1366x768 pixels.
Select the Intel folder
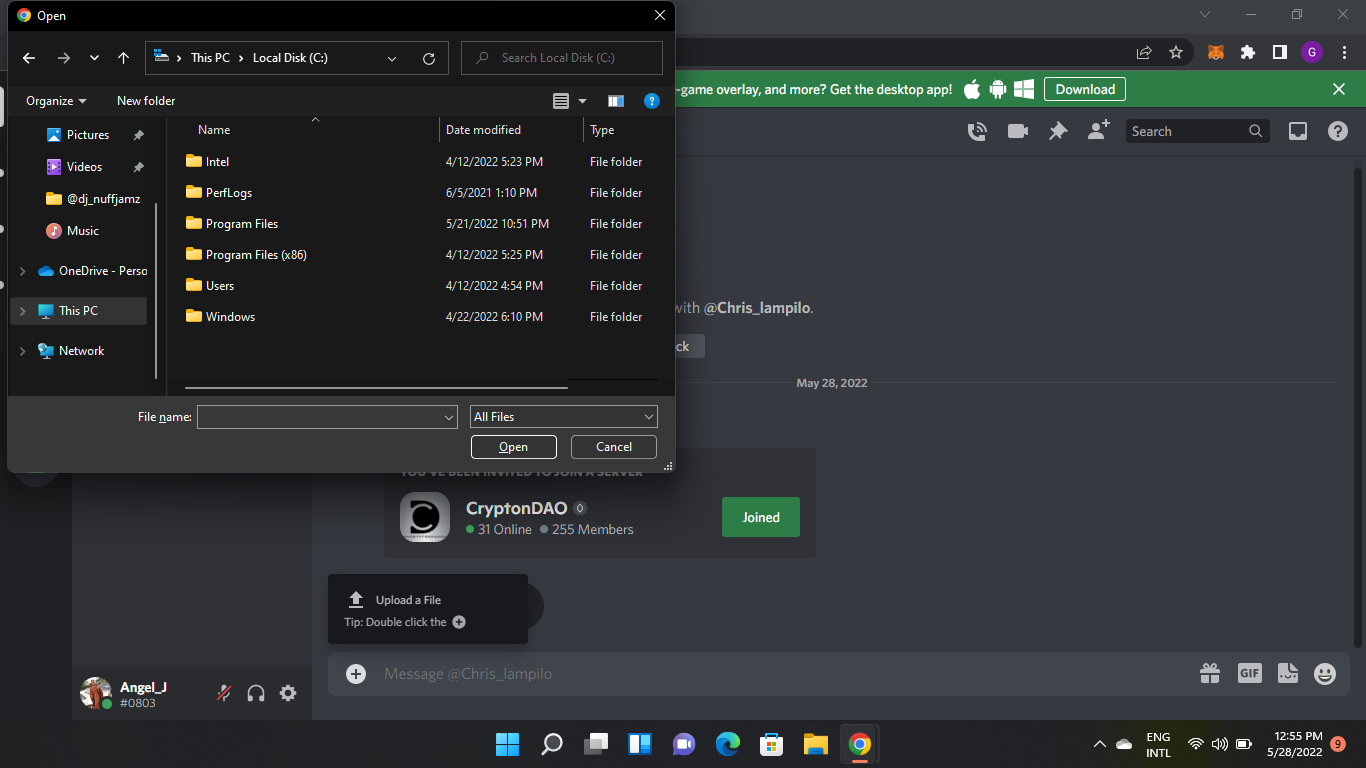click(x=217, y=162)
